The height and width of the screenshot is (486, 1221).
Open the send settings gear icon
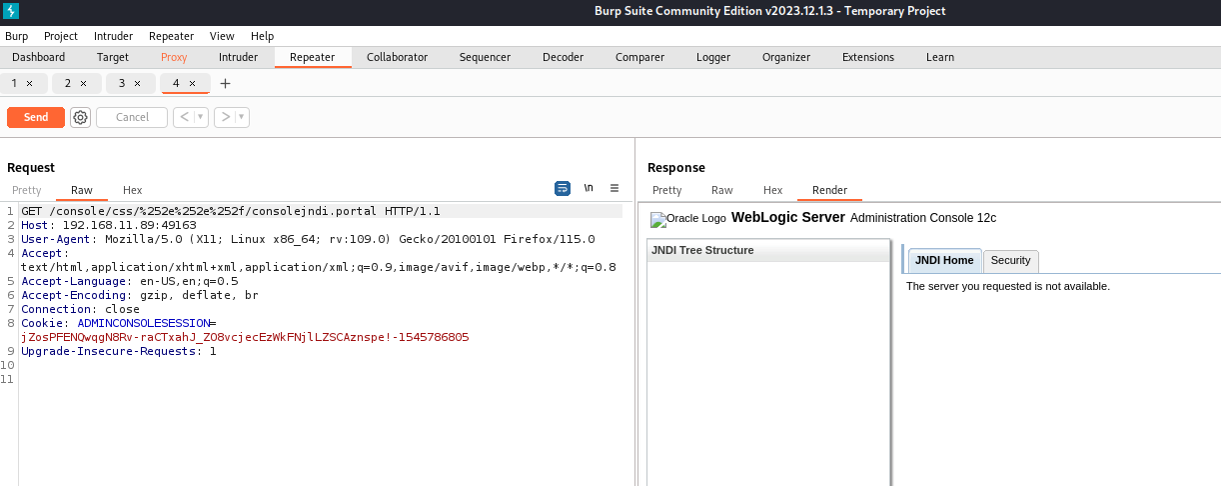pos(80,117)
